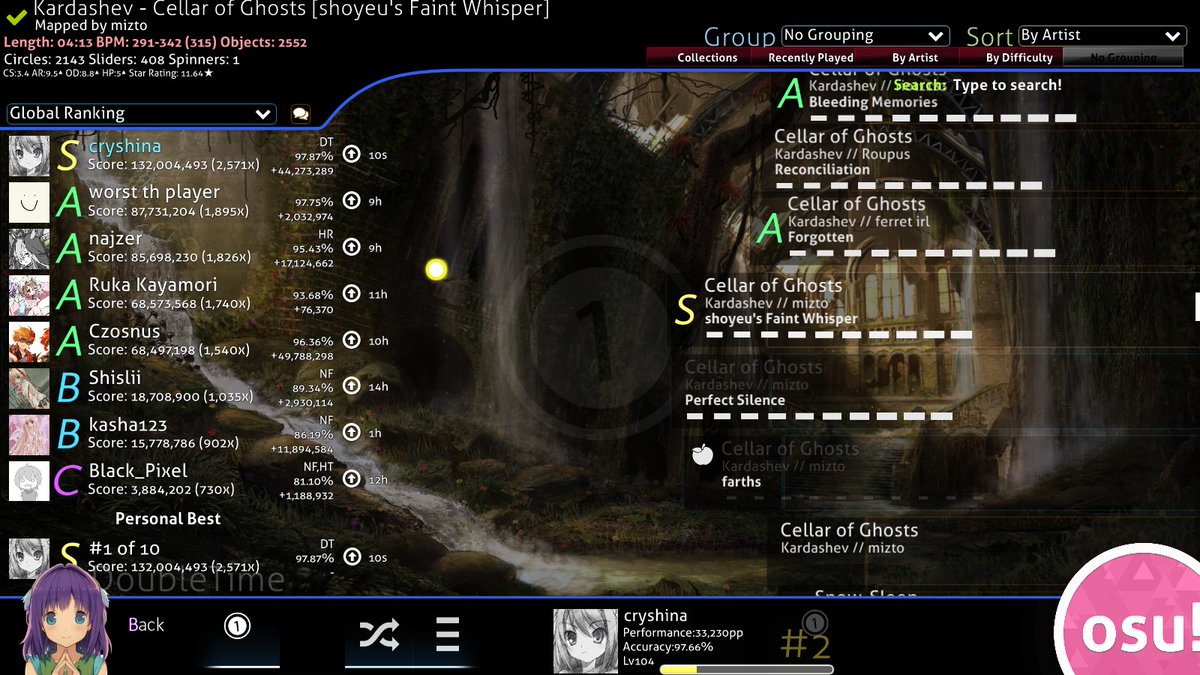This screenshot has height=675, width=1200.
Task: Click replay arrow icon on Ruka Kayamori's score
Action: [351, 294]
